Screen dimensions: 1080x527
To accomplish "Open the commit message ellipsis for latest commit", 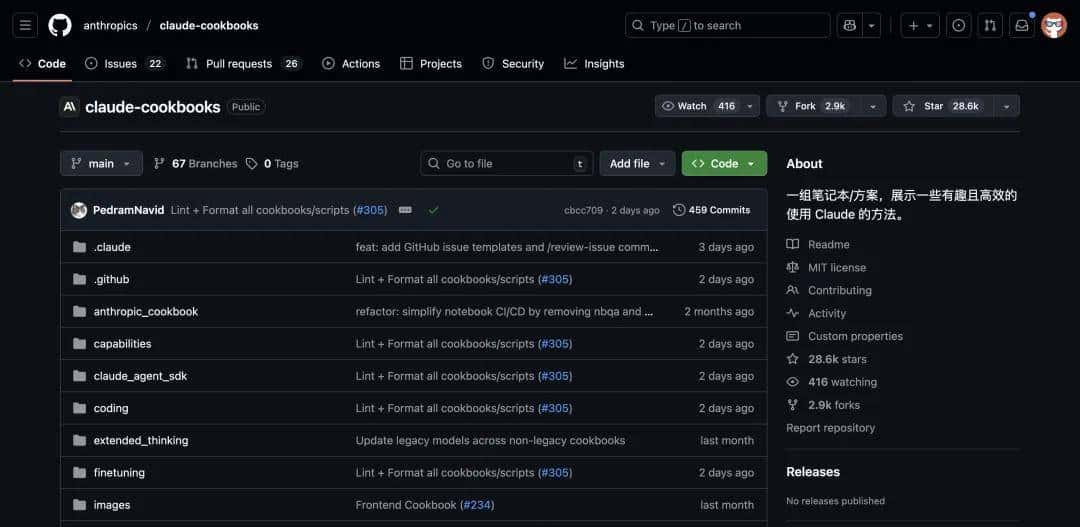I will [x=405, y=210].
